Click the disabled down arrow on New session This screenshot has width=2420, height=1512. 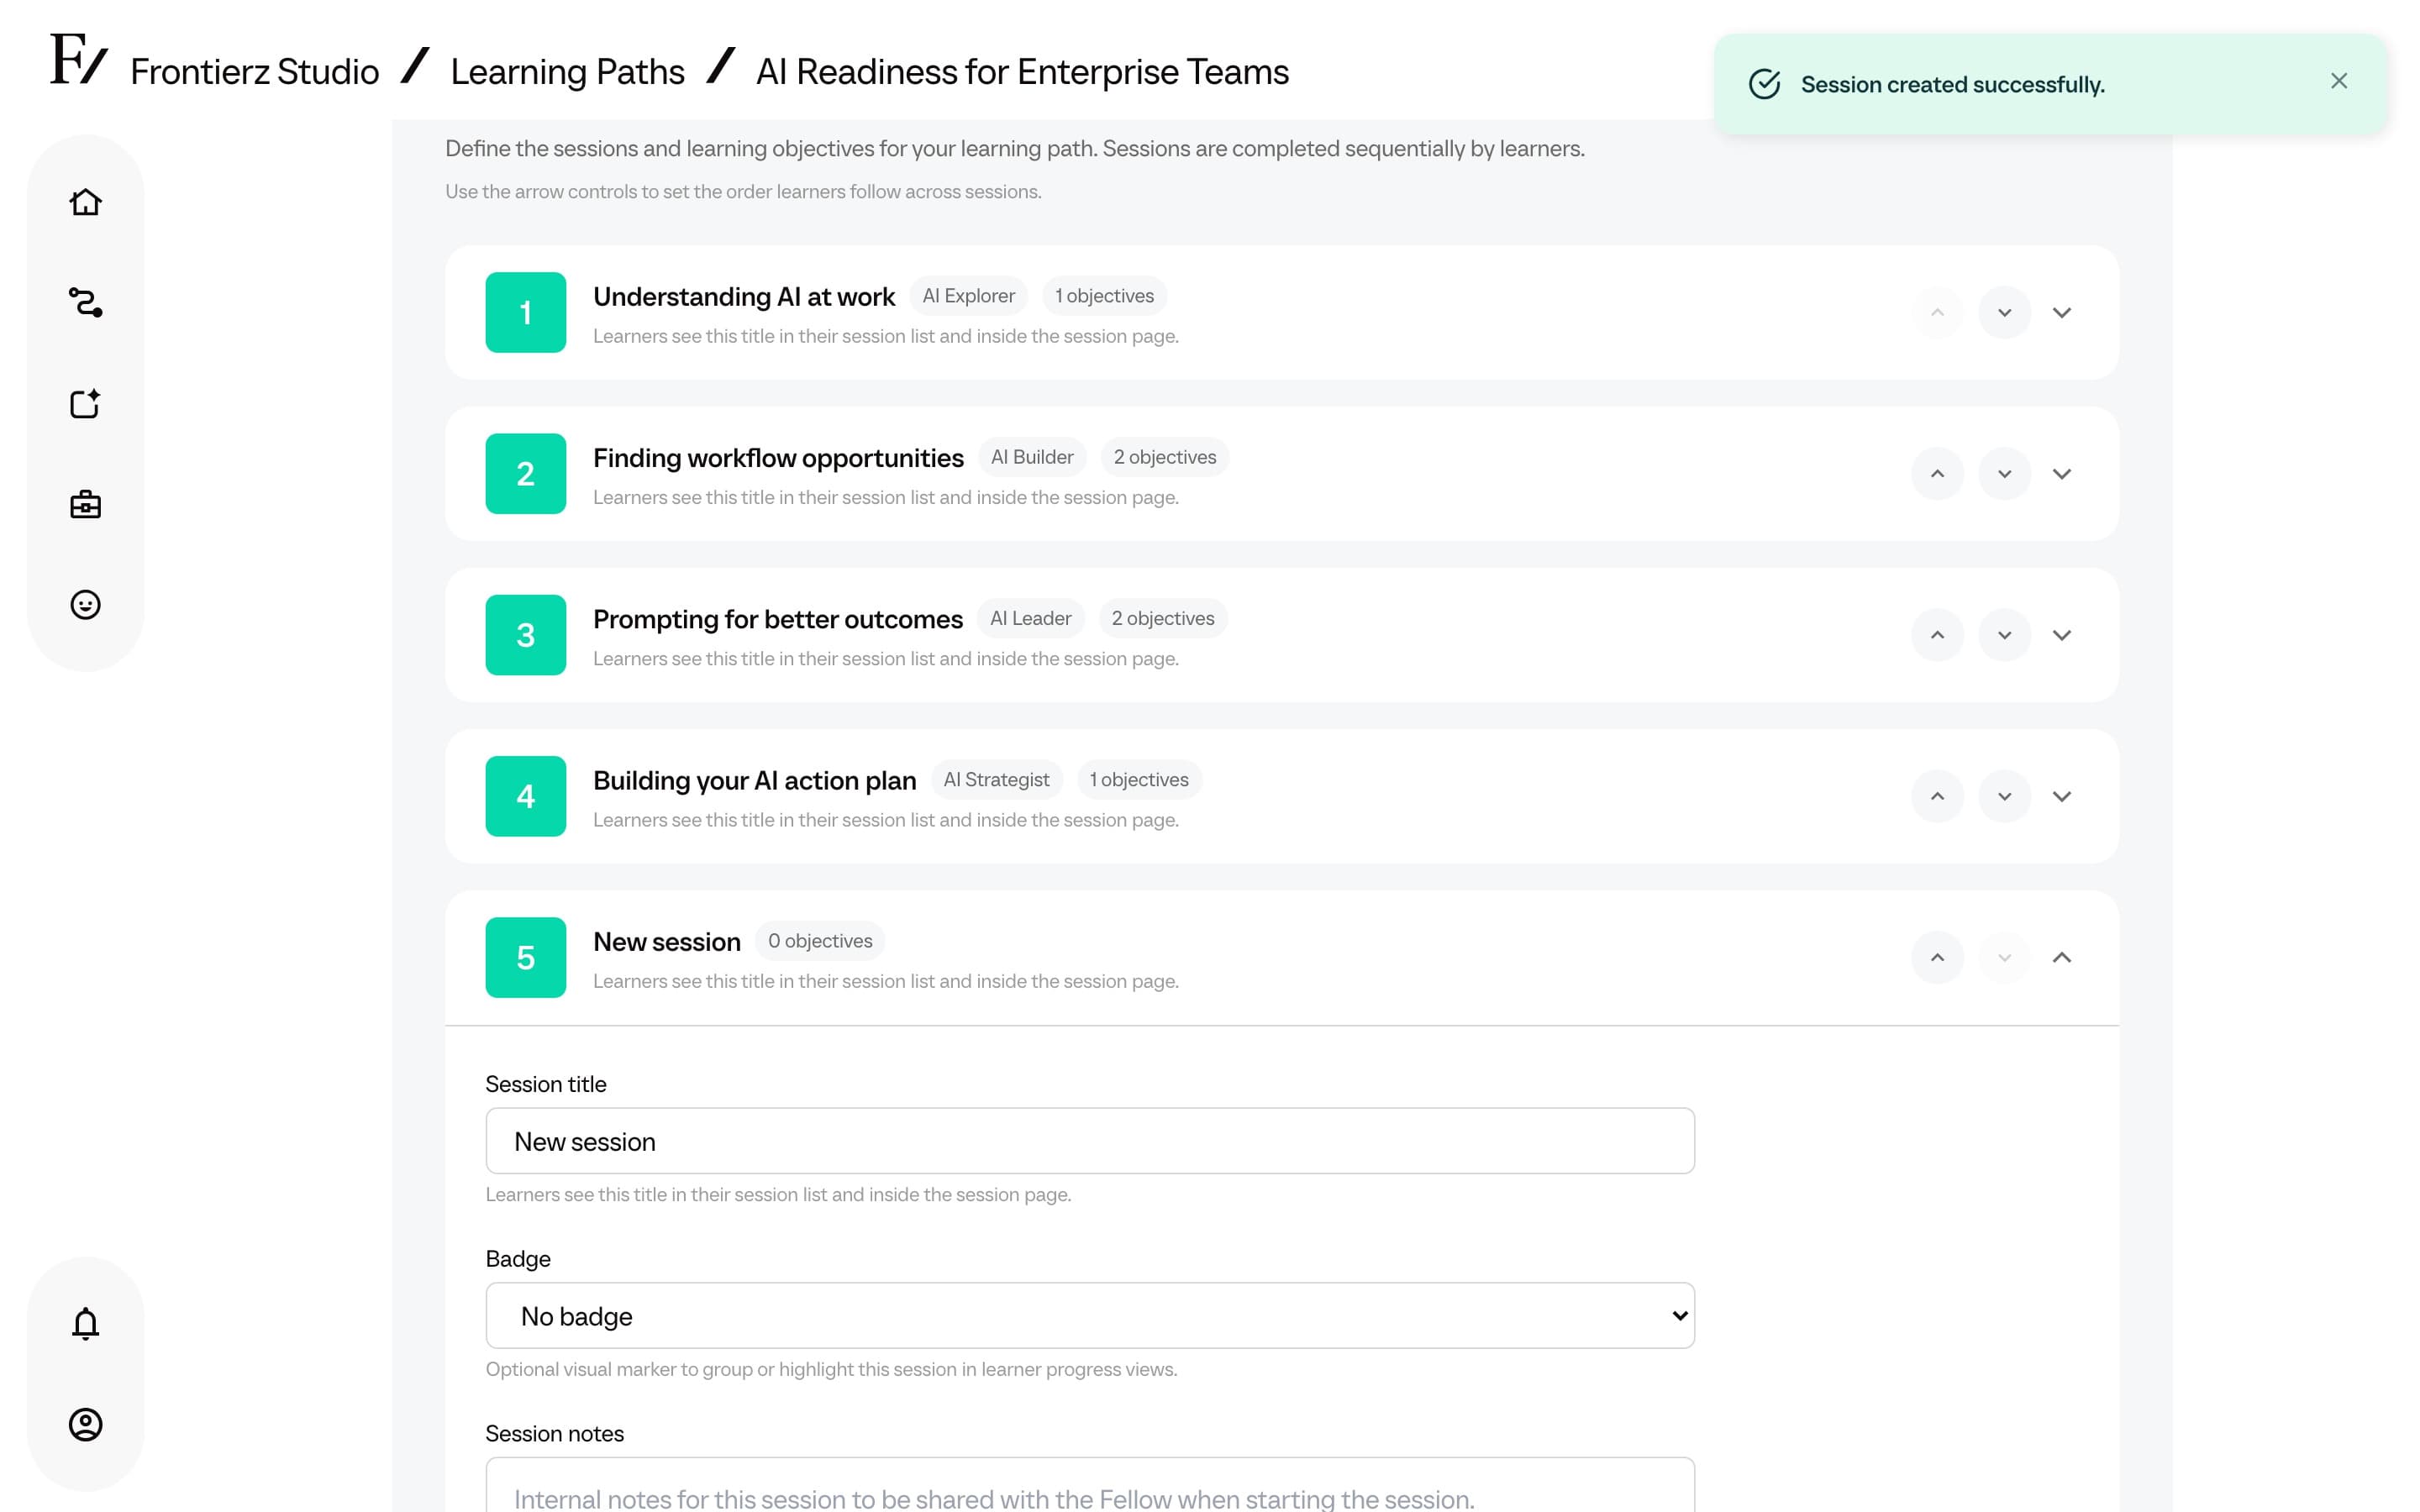[2004, 957]
